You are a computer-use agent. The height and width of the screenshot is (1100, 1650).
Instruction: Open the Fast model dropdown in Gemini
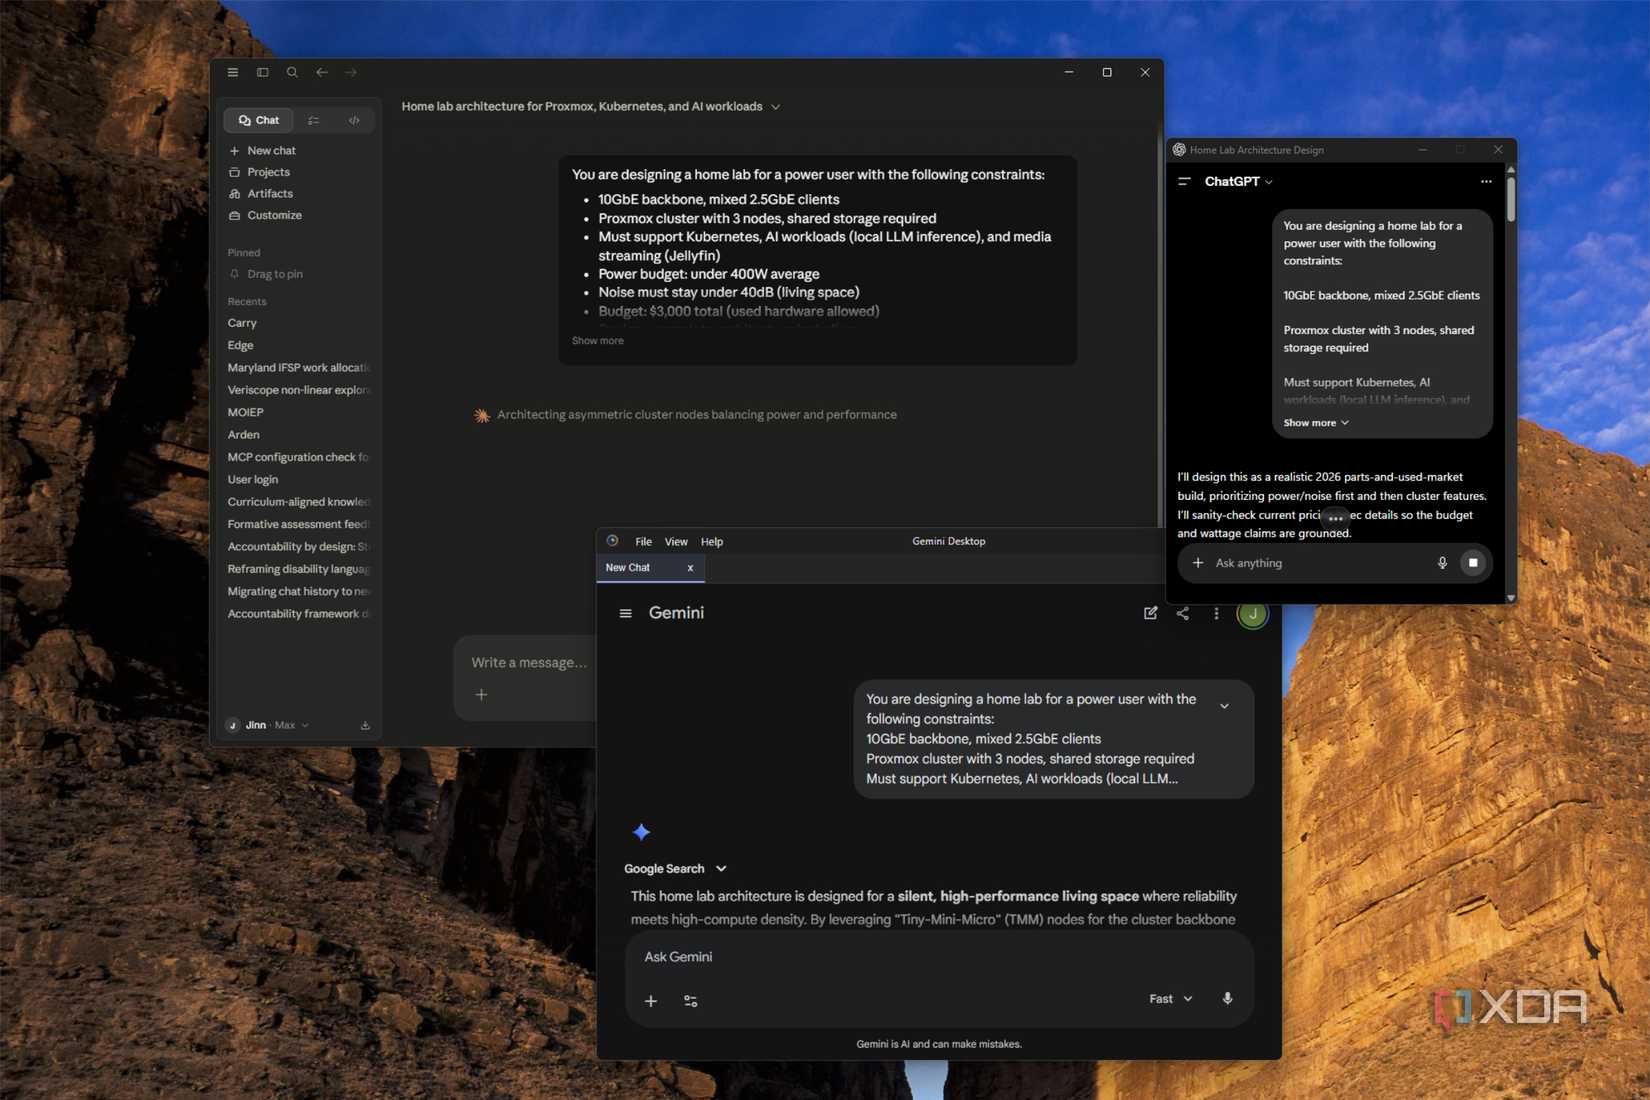pyautogui.click(x=1171, y=999)
